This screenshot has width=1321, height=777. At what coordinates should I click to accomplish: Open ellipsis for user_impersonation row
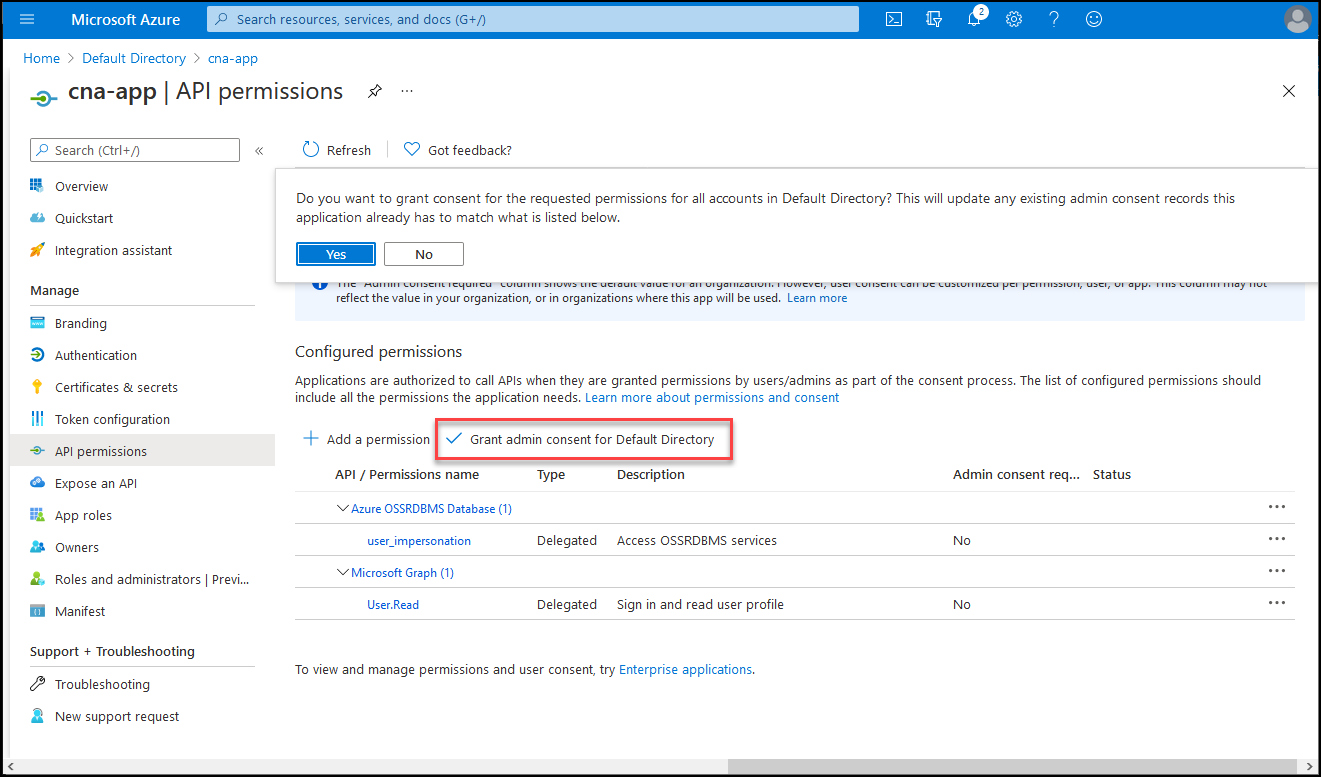click(x=1277, y=539)
